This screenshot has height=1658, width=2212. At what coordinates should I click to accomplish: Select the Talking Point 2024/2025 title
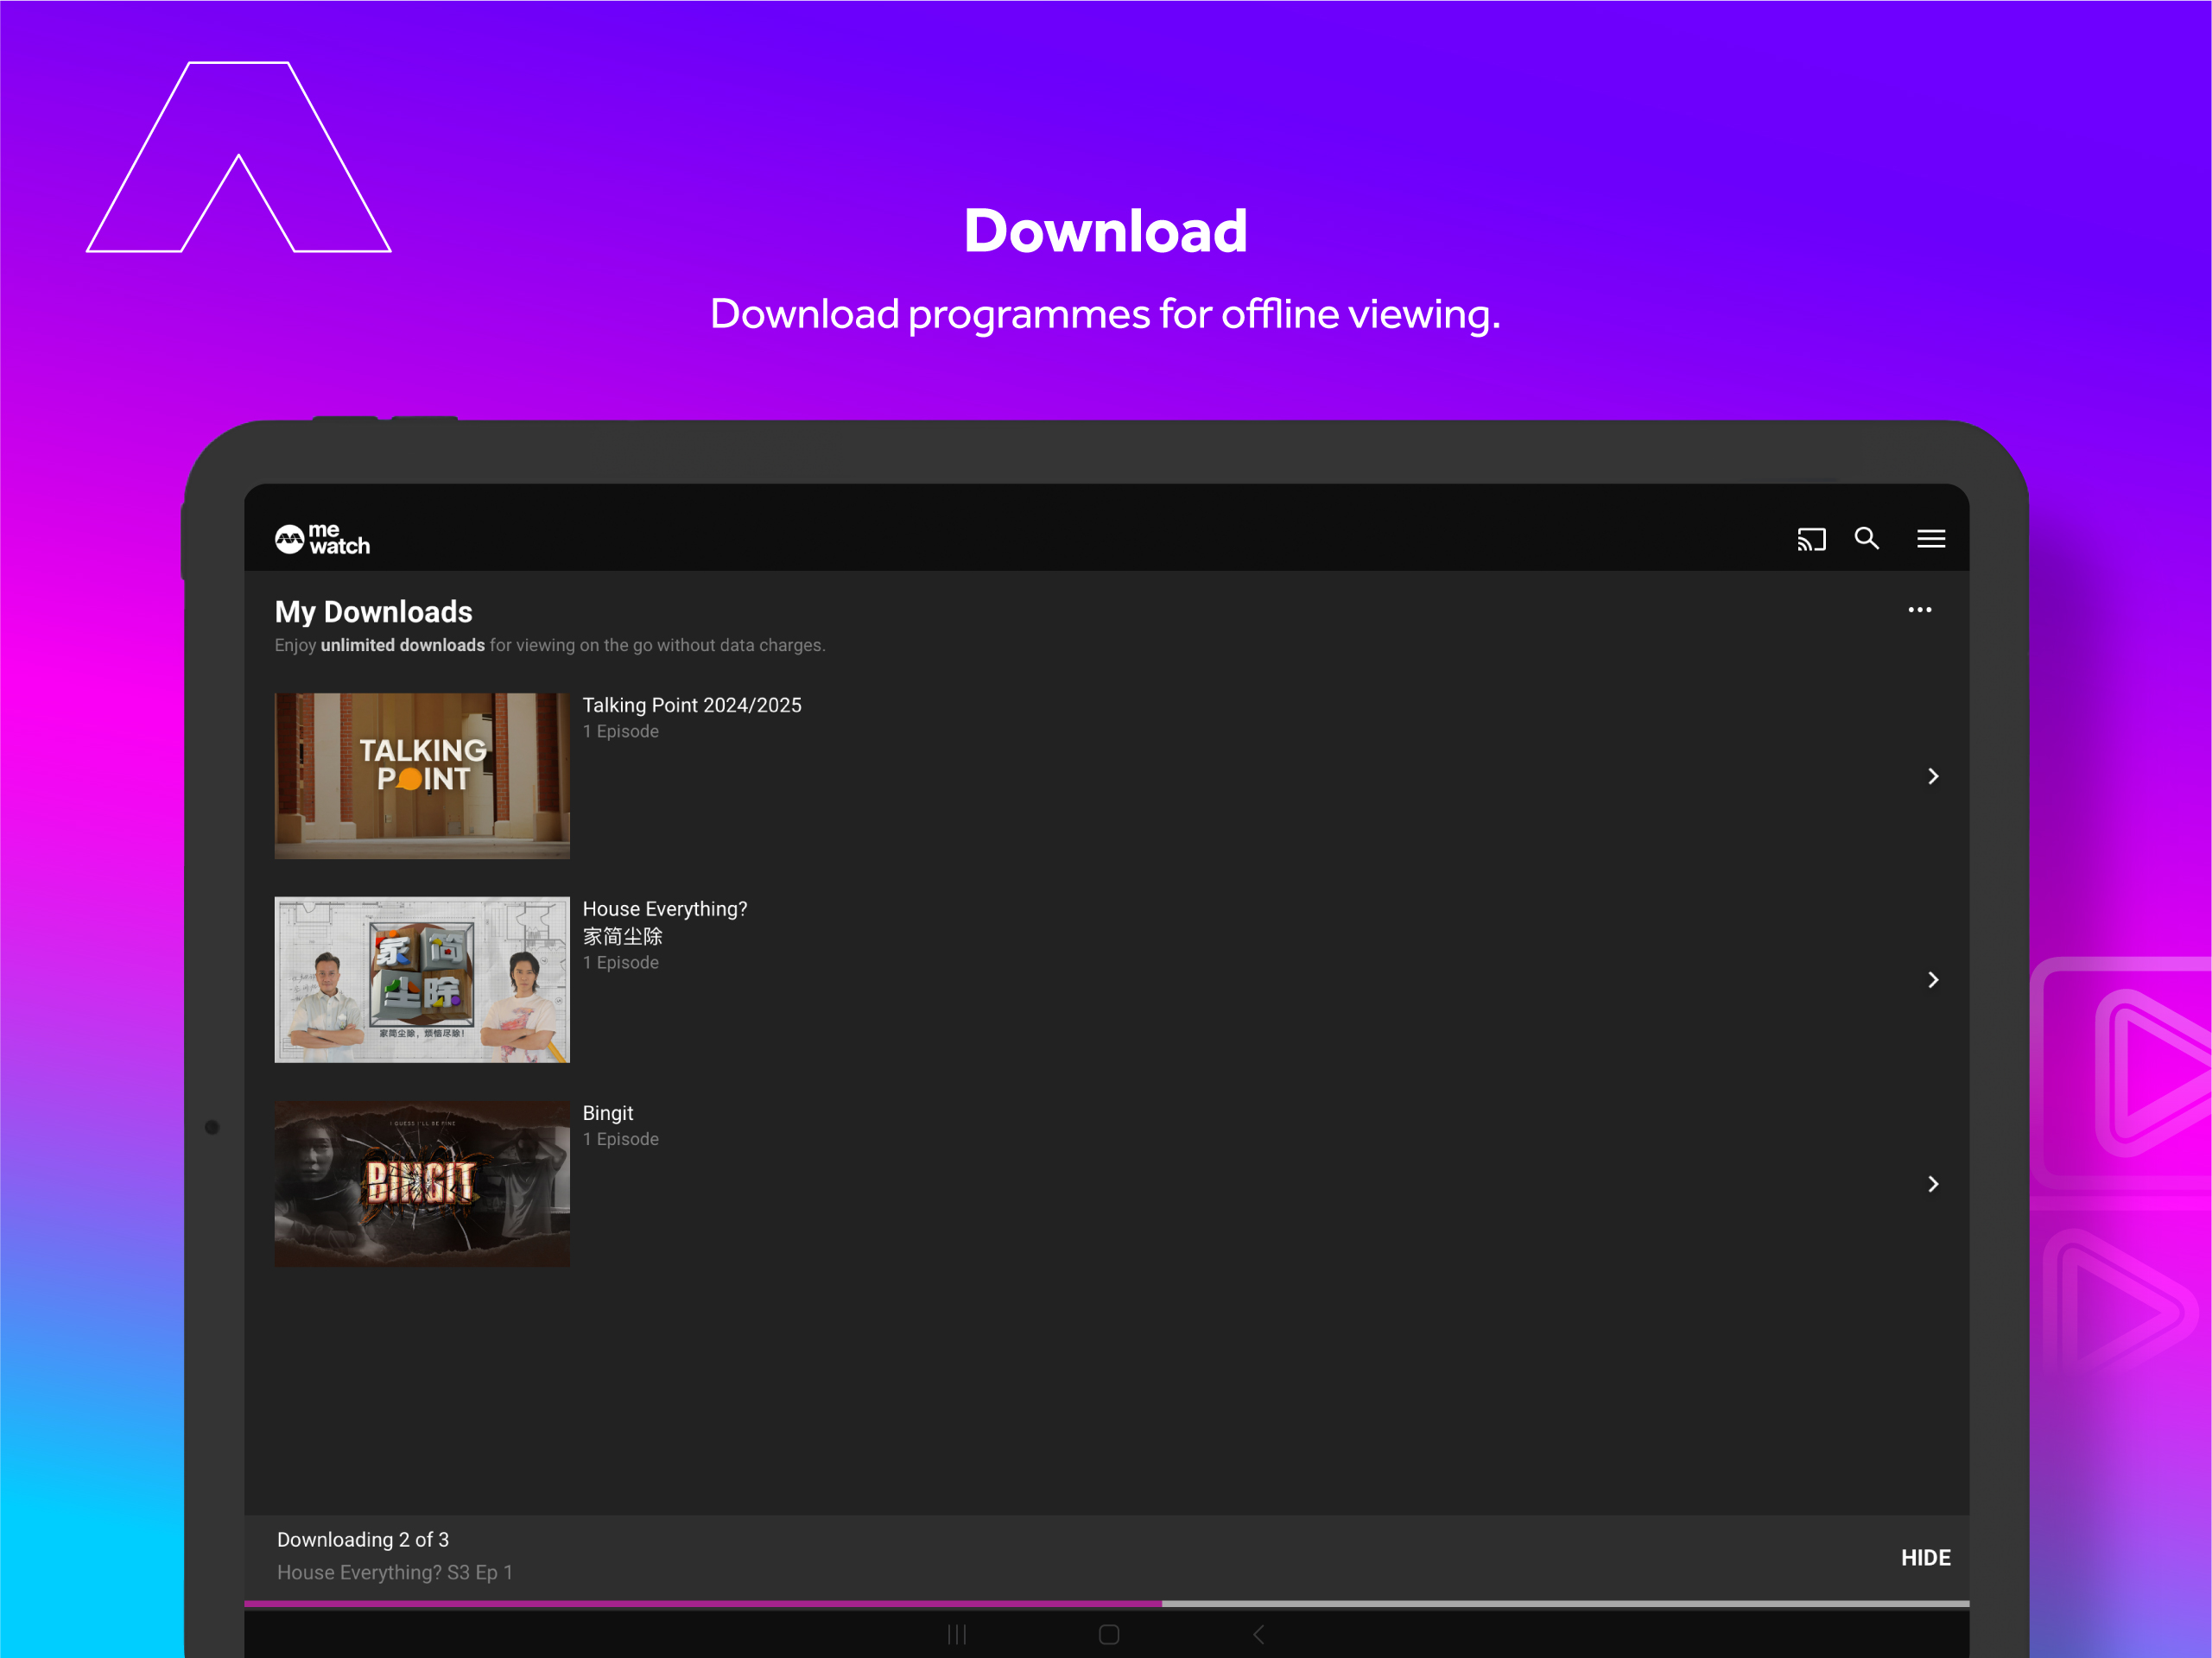[x=692, y=705]
